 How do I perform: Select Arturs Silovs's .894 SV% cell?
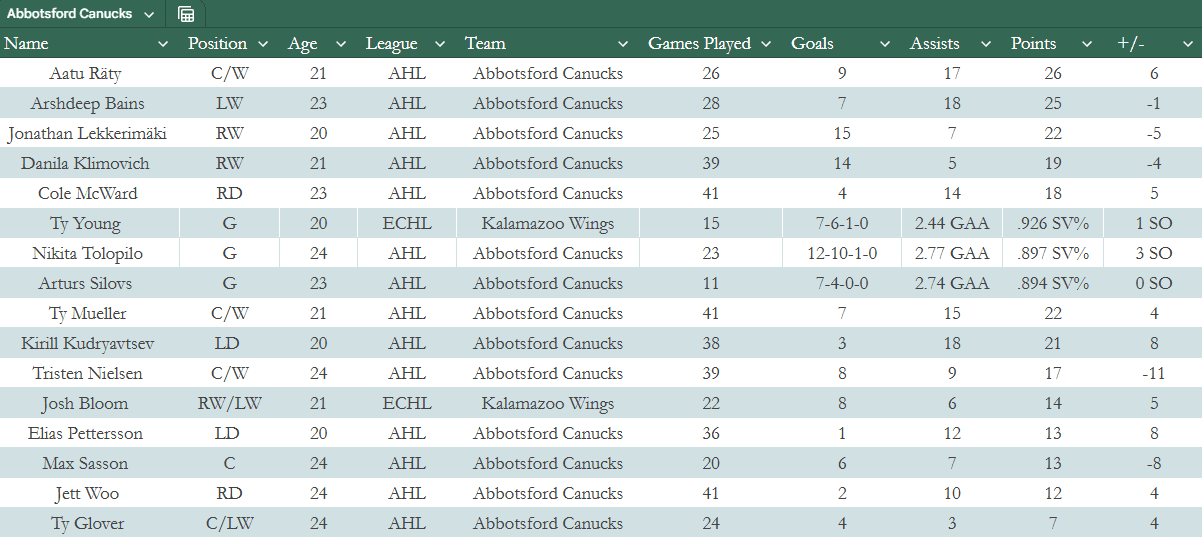pyautogui.click(x=1050, y=284)
